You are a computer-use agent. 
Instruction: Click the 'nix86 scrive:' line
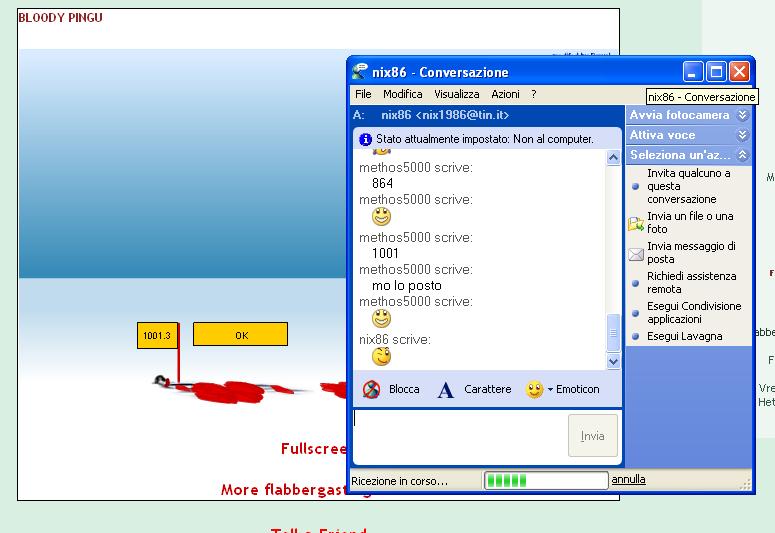coord(395,340)
